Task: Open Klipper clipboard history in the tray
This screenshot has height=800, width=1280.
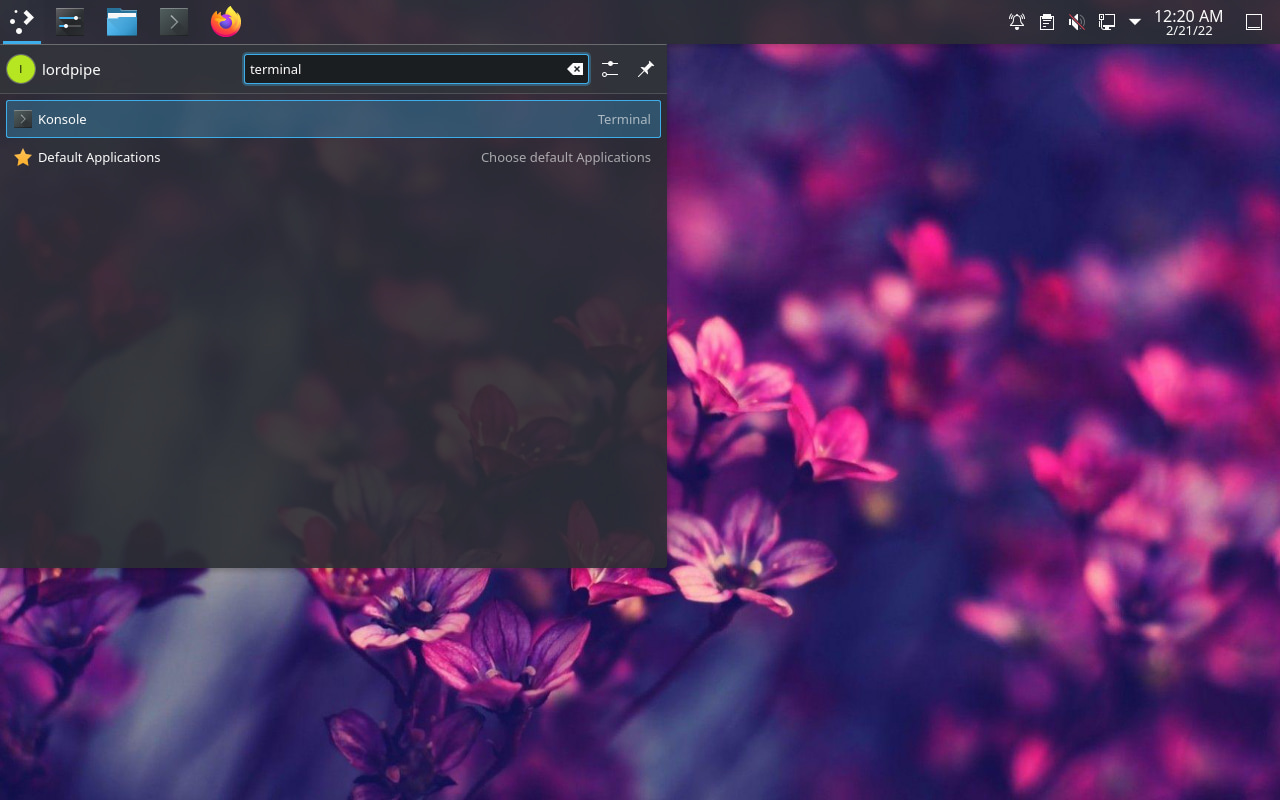Action: click(1046, 21)
